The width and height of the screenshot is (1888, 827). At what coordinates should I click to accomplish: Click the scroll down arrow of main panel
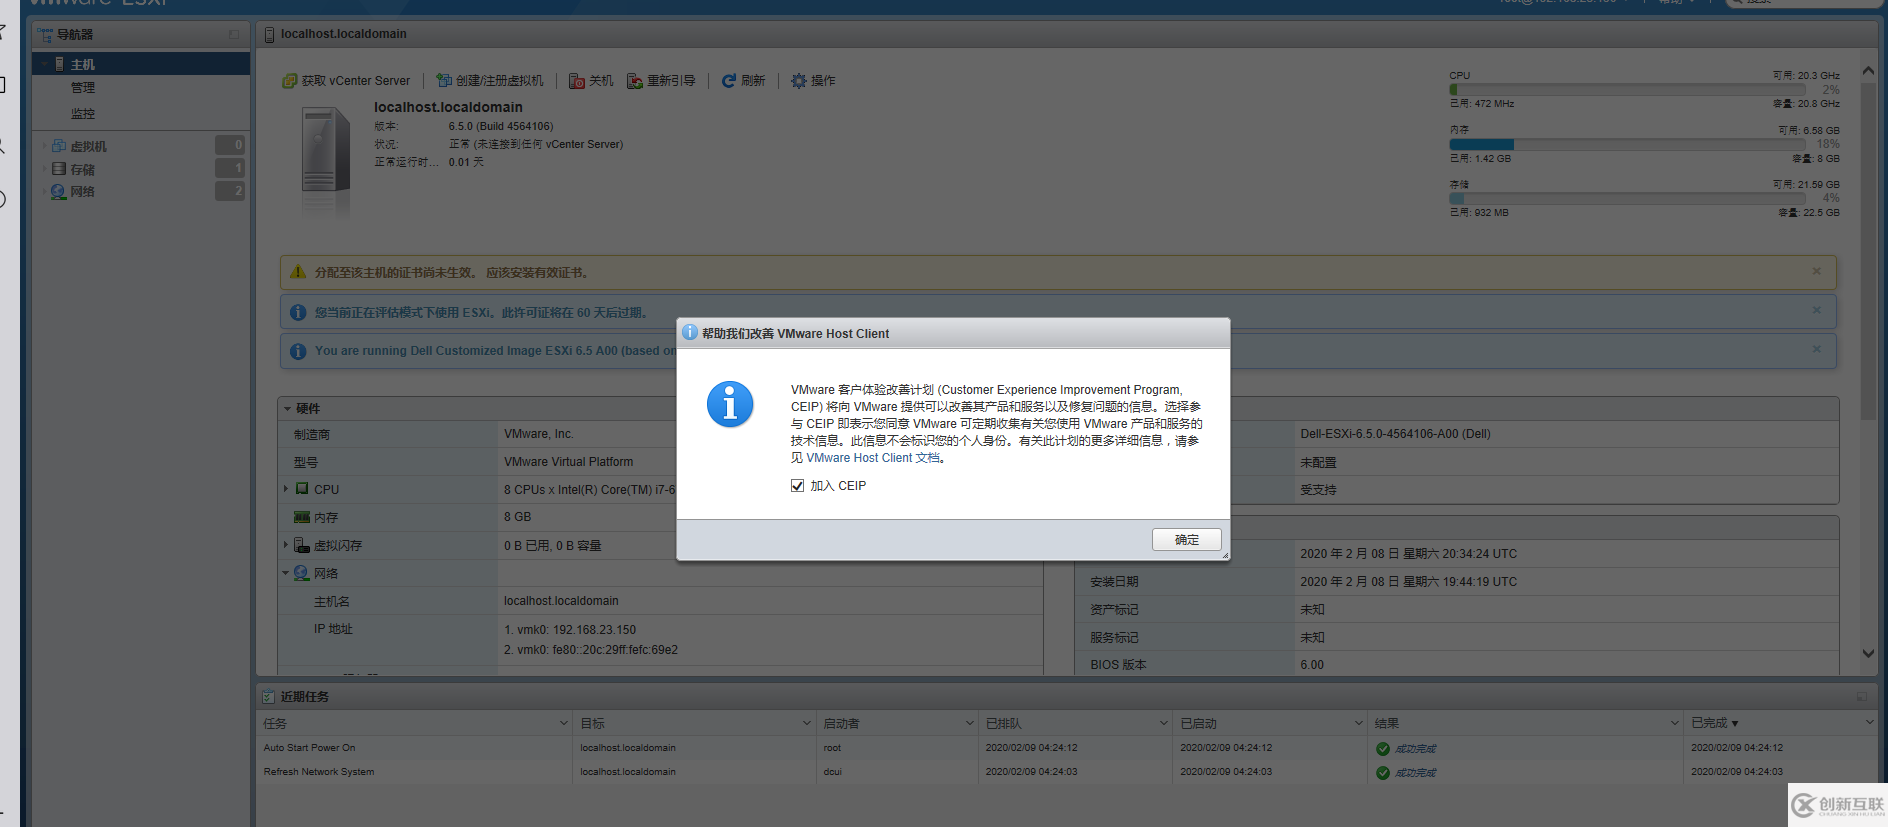pos(1868,653)
